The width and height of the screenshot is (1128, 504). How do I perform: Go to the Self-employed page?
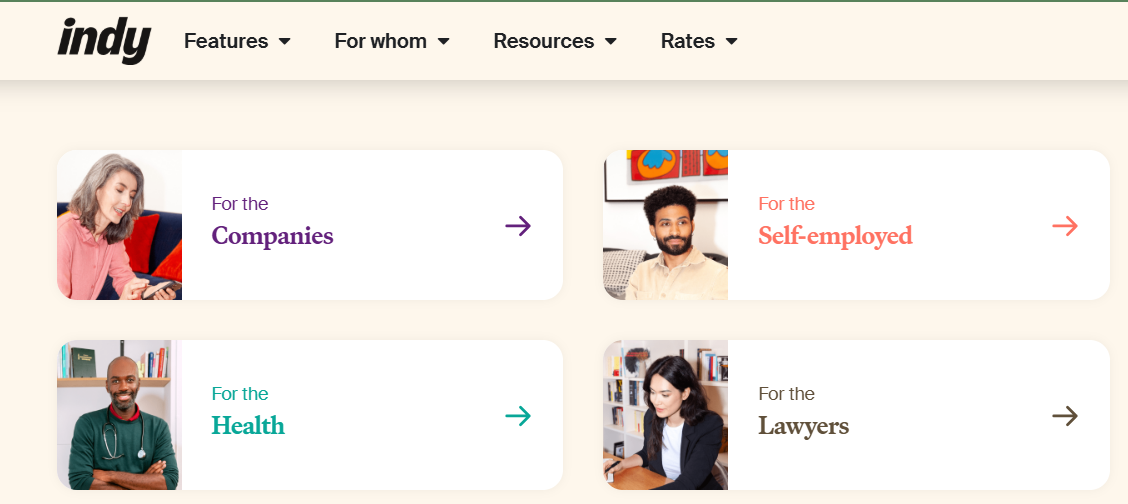[835, 236]
